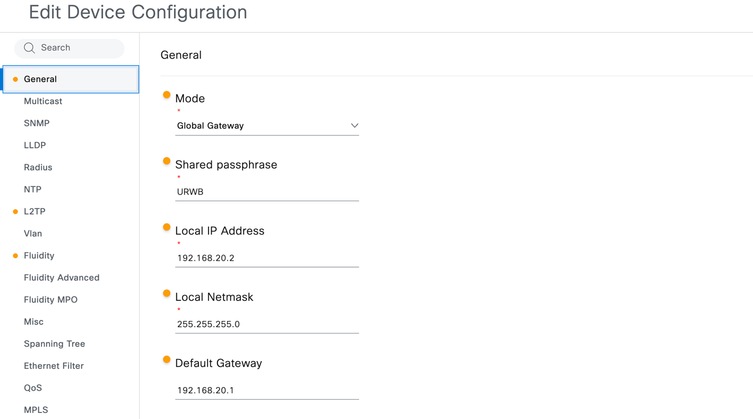Click the search magnifier icon
This screenshot has height=419, width=753.
point(29,48)
